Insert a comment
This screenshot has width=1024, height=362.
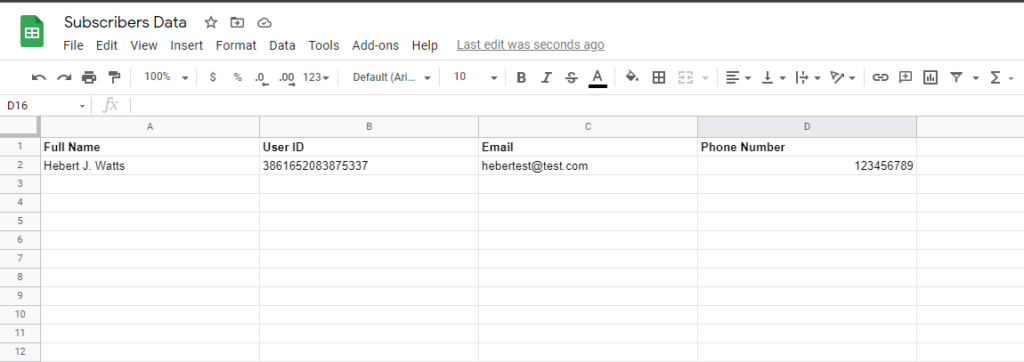[x=905, y=77]
